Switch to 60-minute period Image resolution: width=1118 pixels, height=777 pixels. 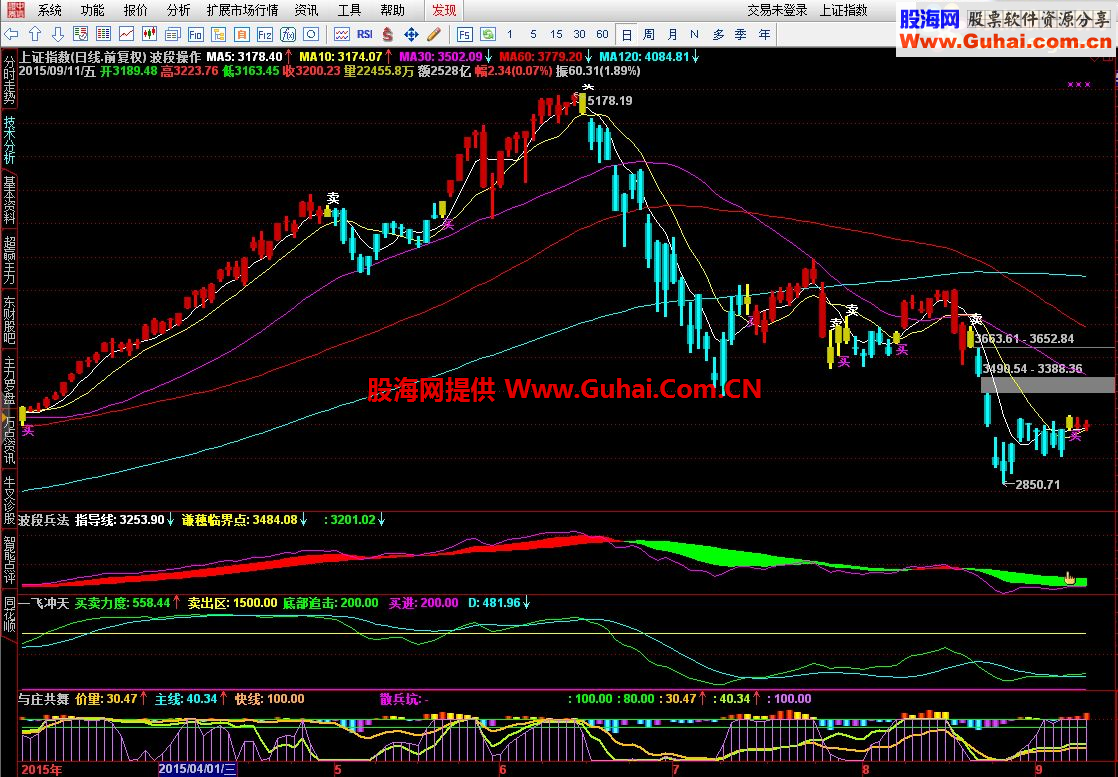tap(602, 34)
